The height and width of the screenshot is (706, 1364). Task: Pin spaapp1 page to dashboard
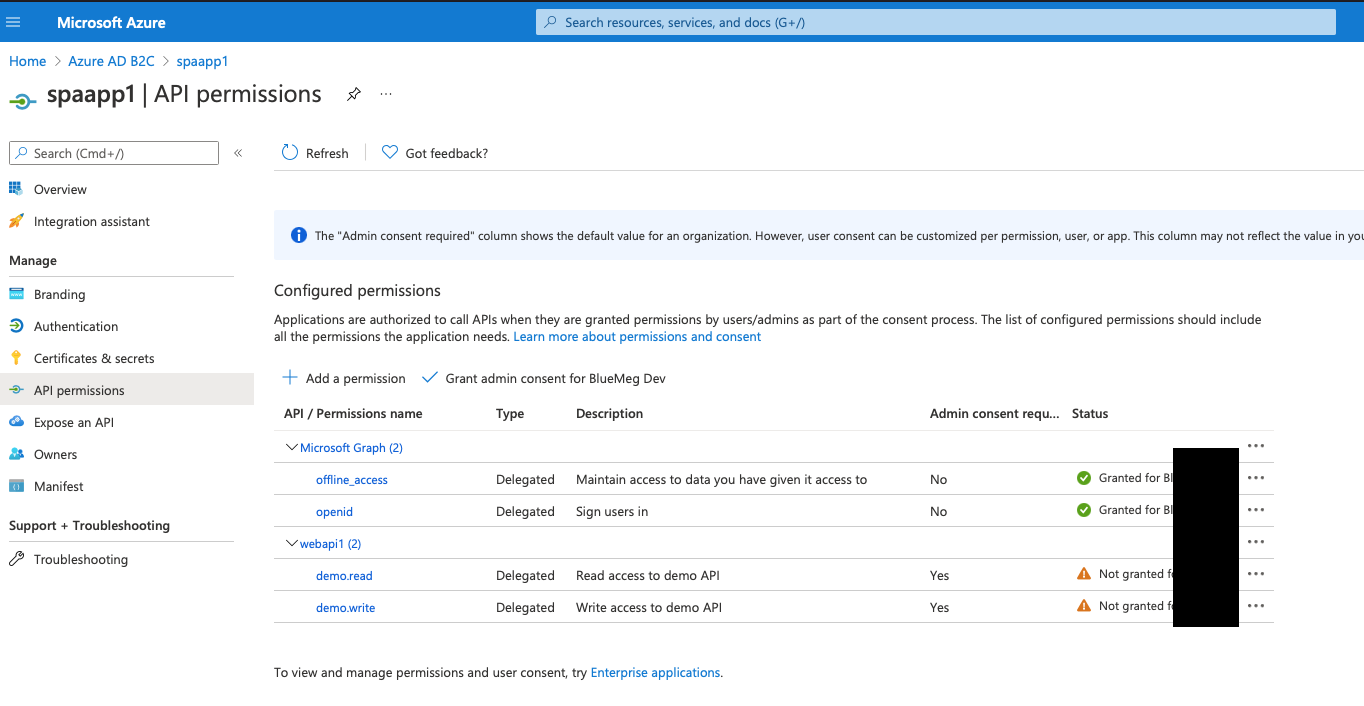353,92
